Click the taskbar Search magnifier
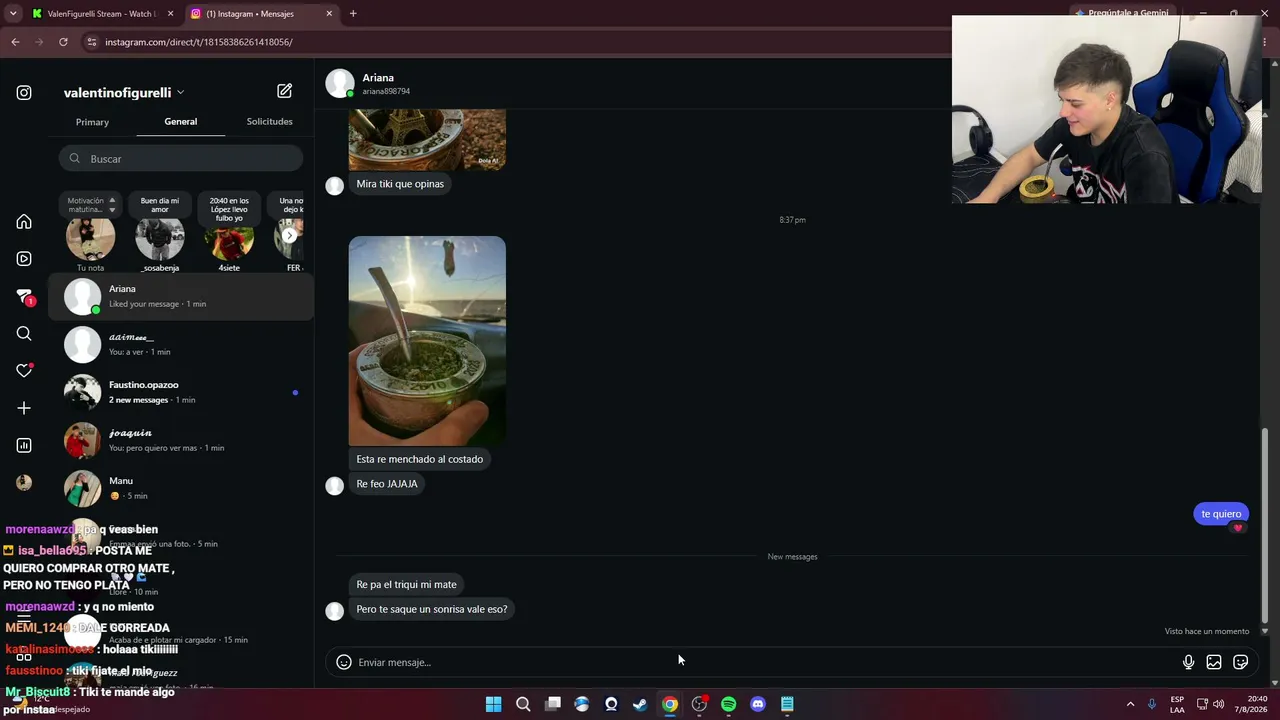 [523, 704]
